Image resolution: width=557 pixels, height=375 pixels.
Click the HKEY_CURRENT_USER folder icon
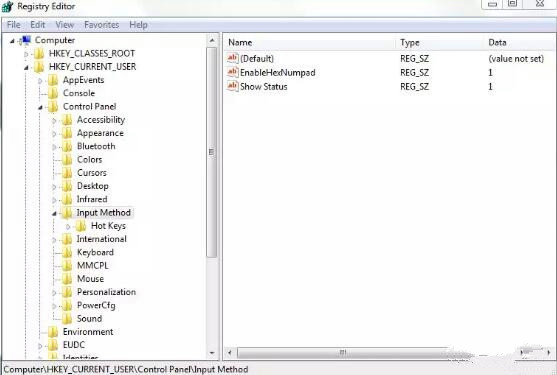[x=39, y=67]
